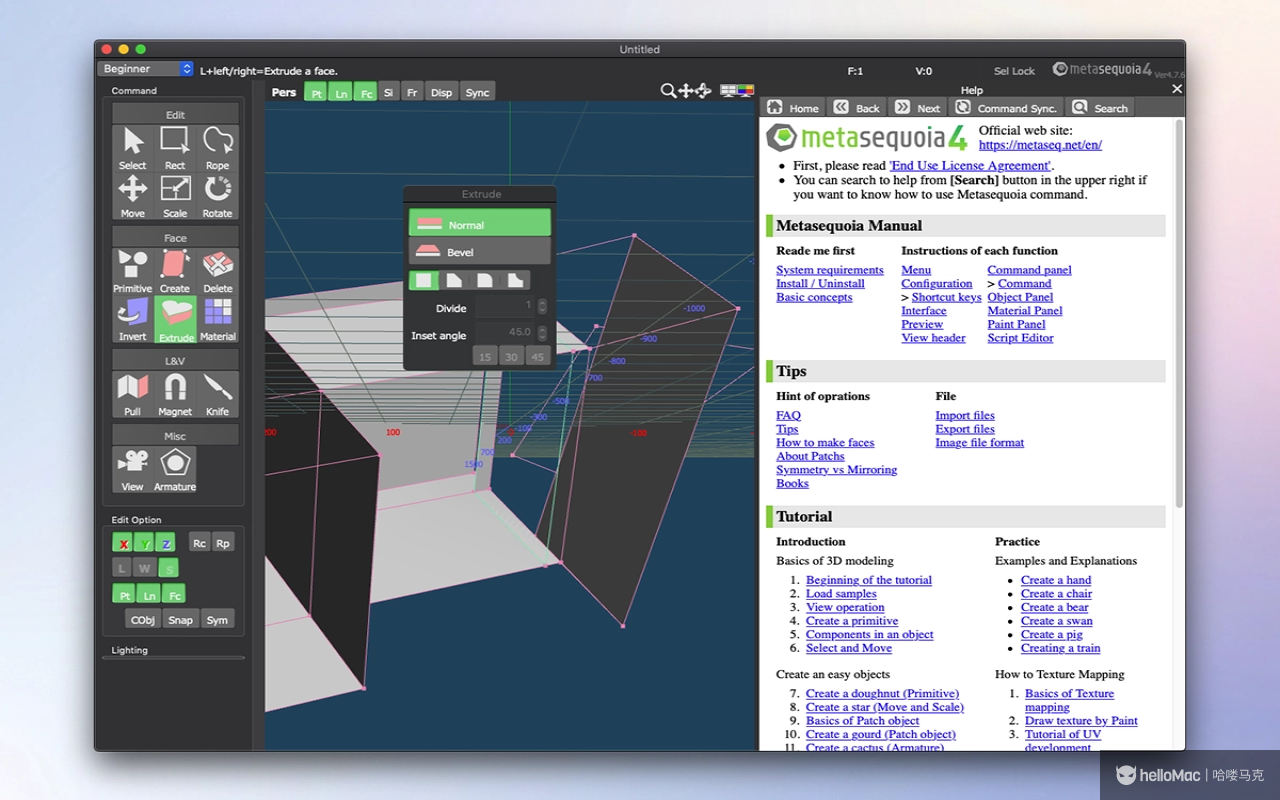The width and height of the screenshot is (1280, 800).
Task: Click Next in Help toolbar
Action: click(x=918, y=108)
